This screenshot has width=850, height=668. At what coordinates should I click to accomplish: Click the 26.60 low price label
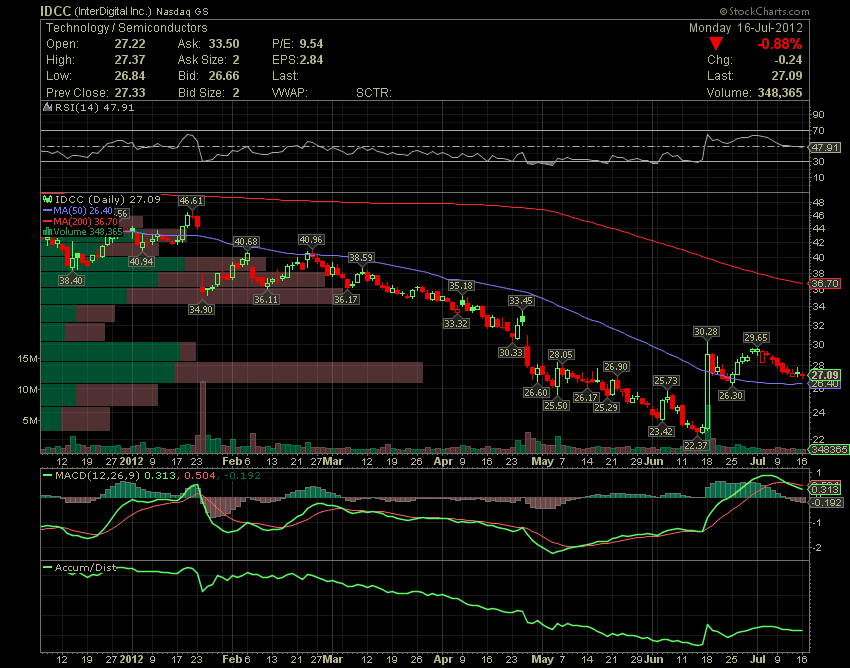tap(536, 392)
